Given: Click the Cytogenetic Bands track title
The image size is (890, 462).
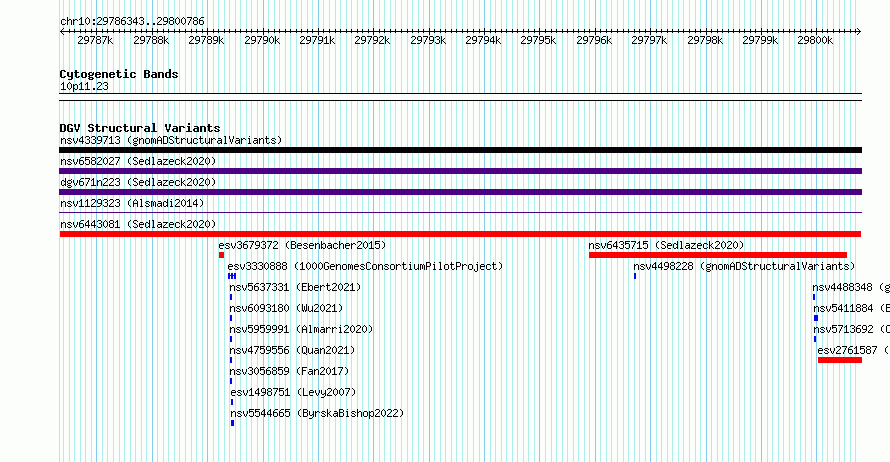Looking at the screenshot, I should (x=119, y=74).
